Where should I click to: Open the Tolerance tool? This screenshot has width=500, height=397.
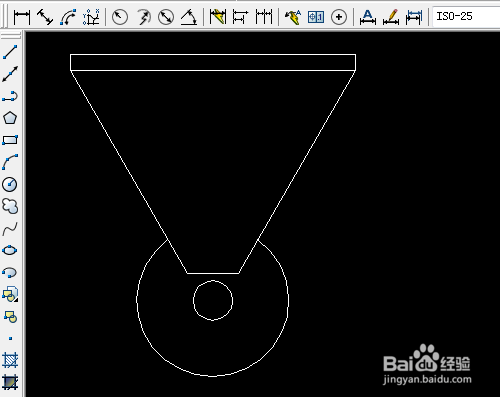(316, 17)
